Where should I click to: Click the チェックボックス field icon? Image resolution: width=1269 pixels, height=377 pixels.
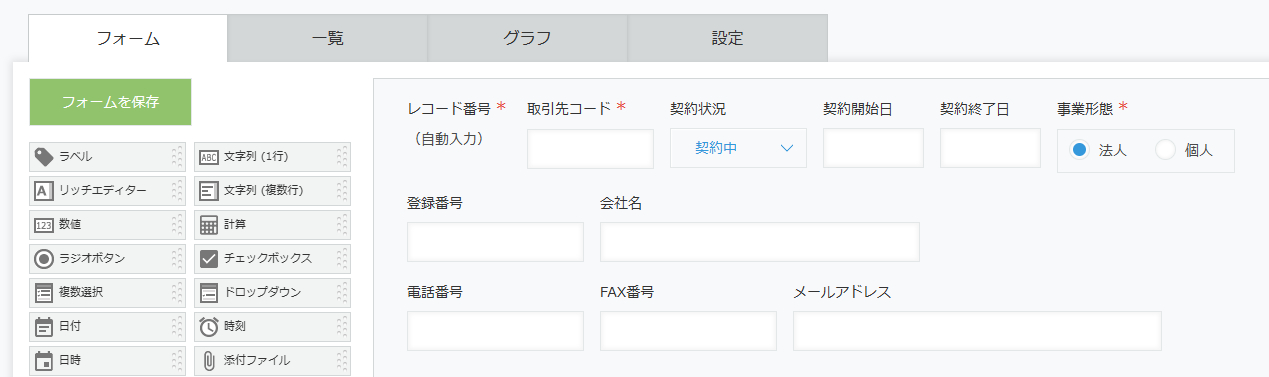tap(208, 258)
